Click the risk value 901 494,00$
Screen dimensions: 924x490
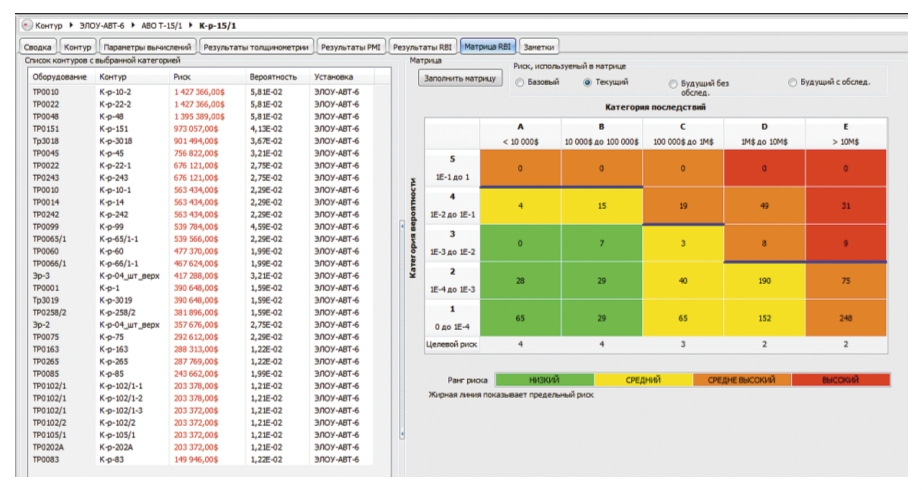coord(196,141)
